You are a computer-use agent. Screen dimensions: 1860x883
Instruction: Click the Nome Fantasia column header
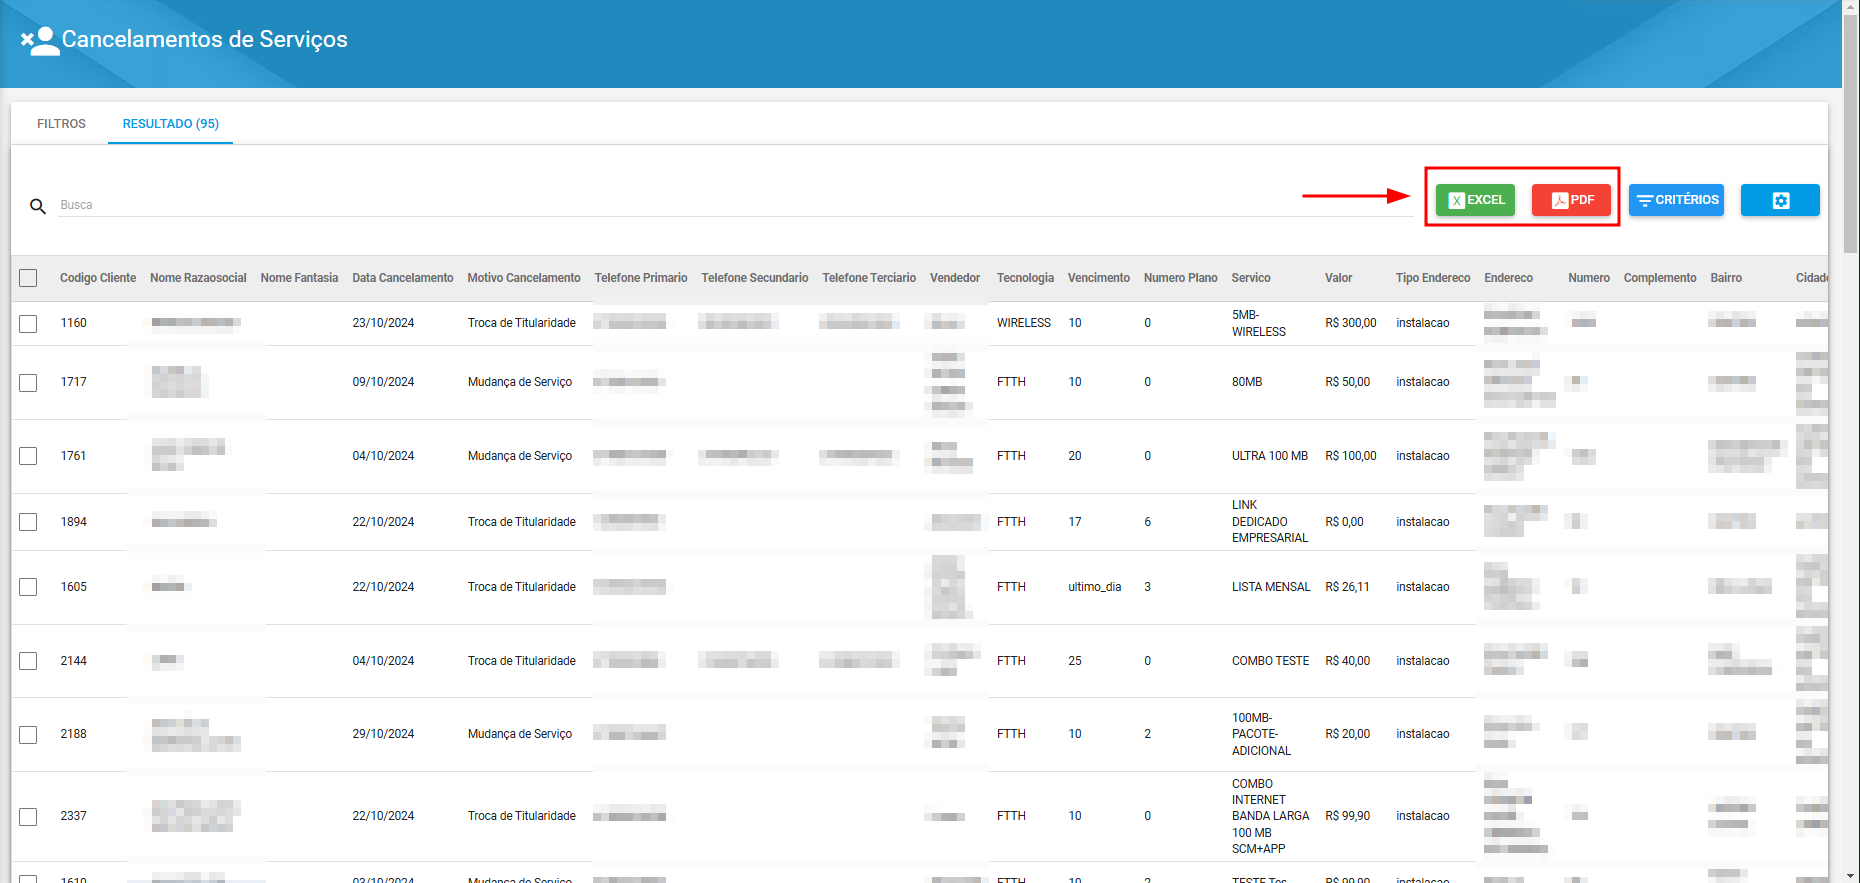(x=299, y=278)
